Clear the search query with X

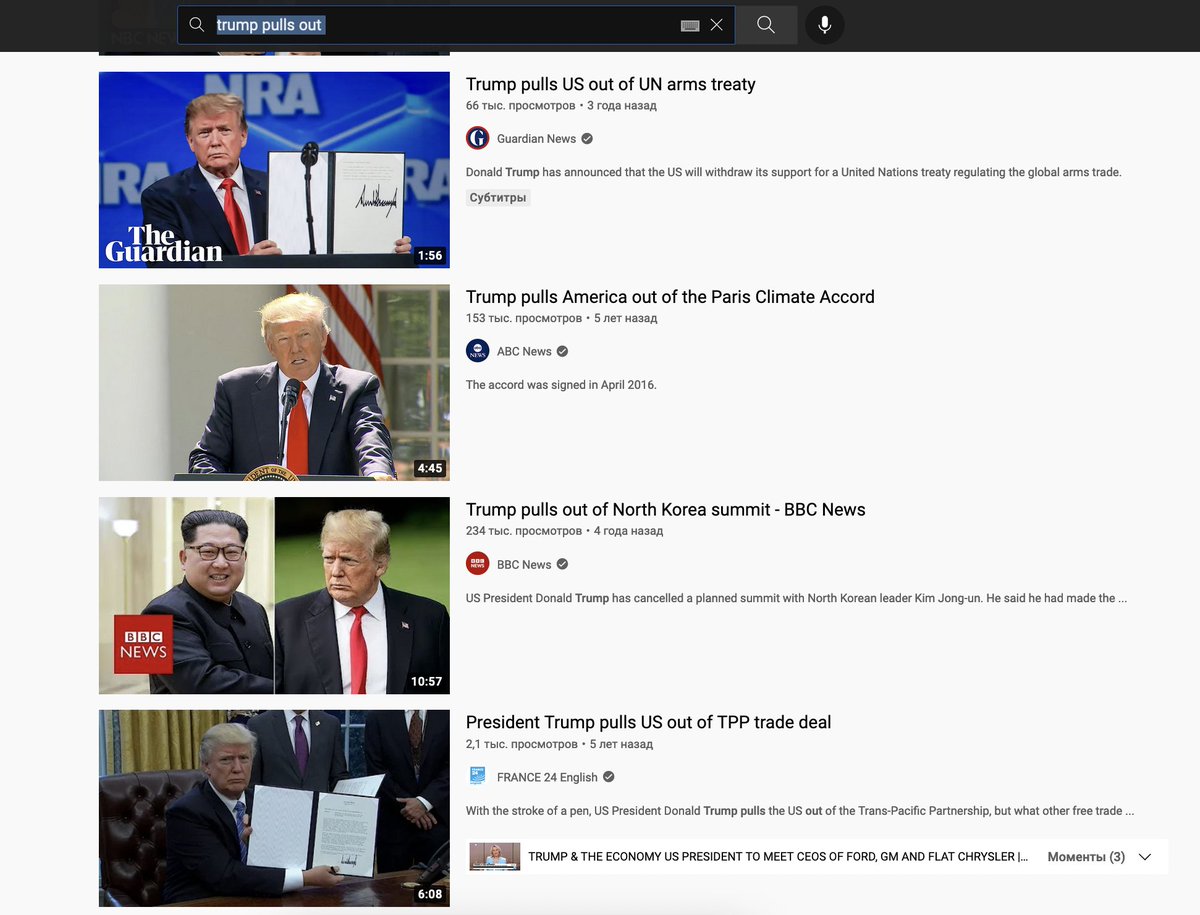pos(716,25)
